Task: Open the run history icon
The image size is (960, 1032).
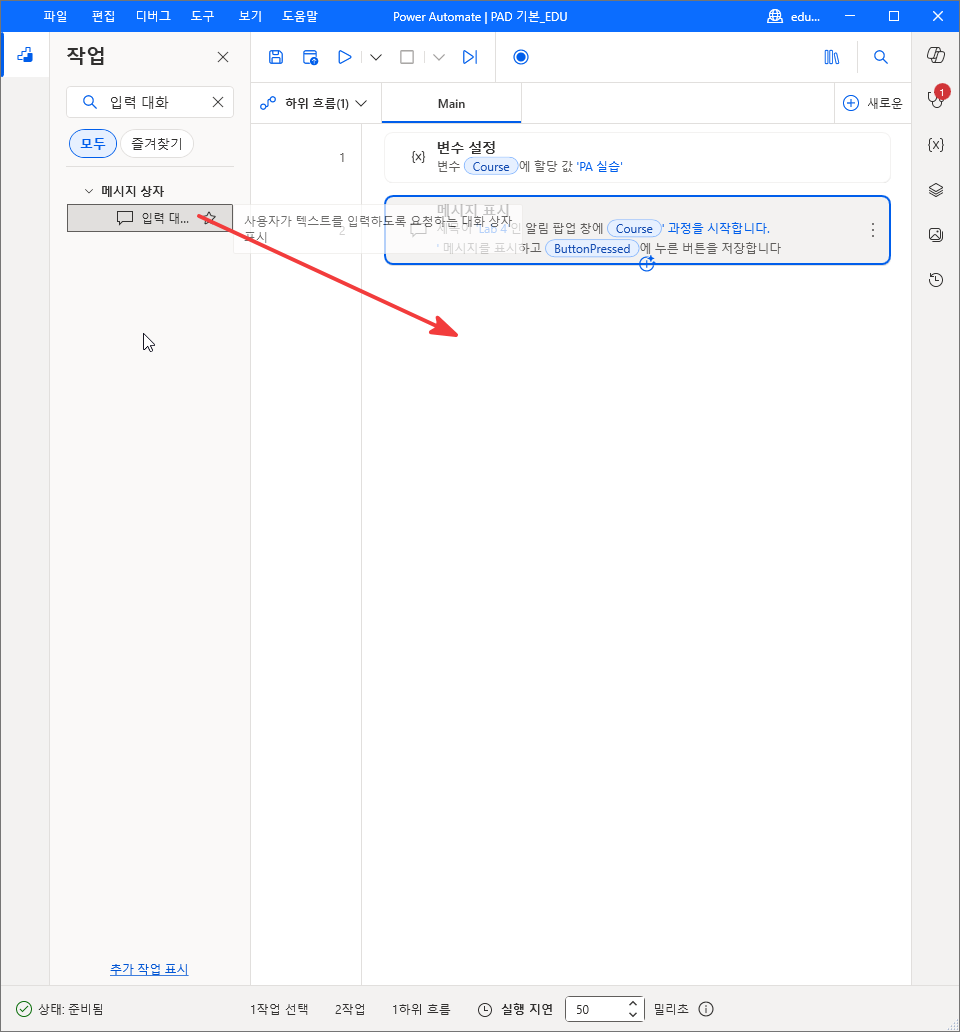Action: pos(936,280)
